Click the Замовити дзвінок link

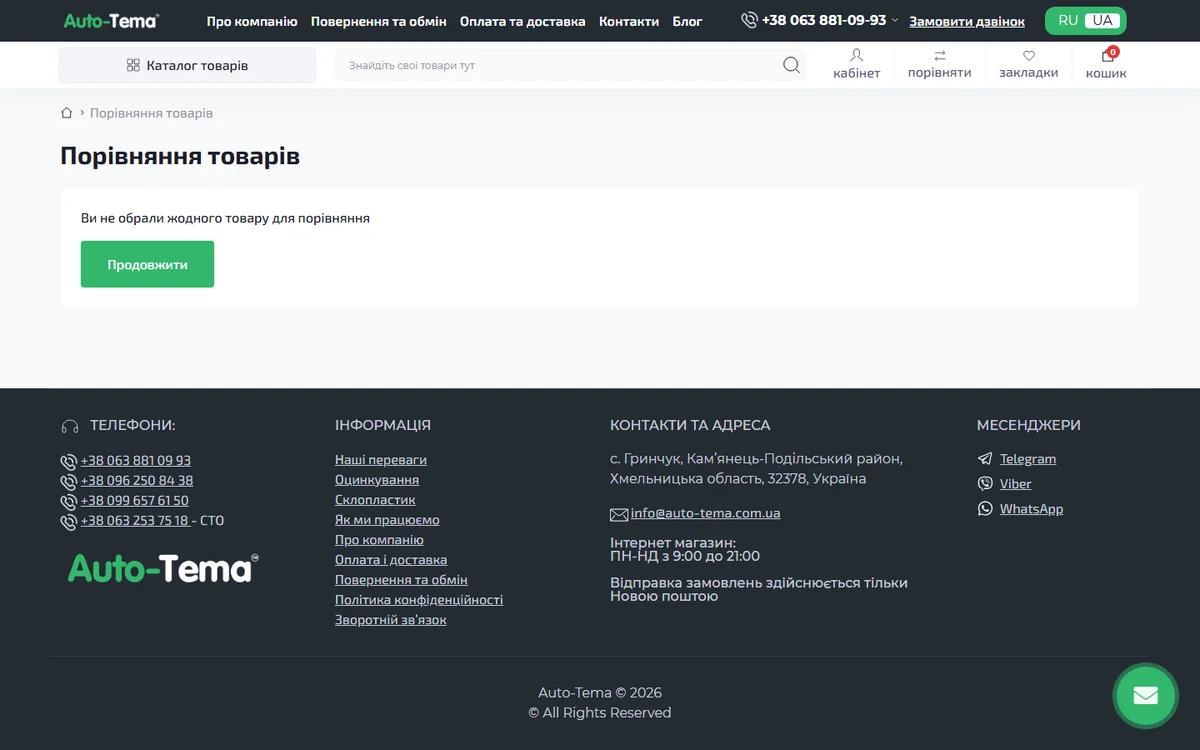(x=967, y=21)
